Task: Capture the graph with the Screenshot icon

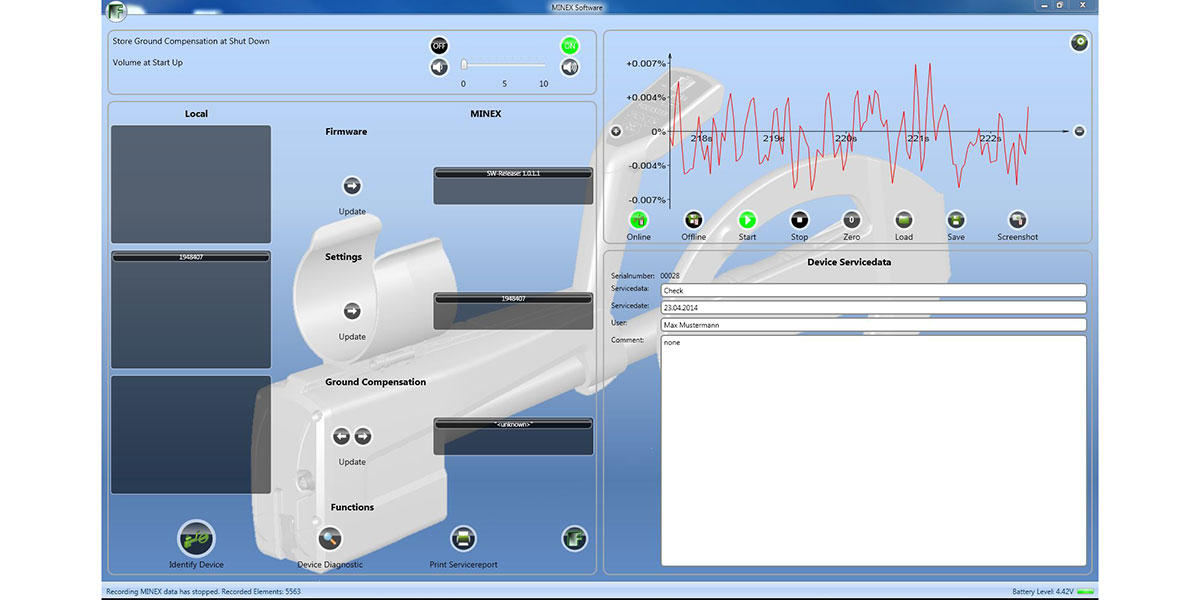Action: click(1017, 220)
